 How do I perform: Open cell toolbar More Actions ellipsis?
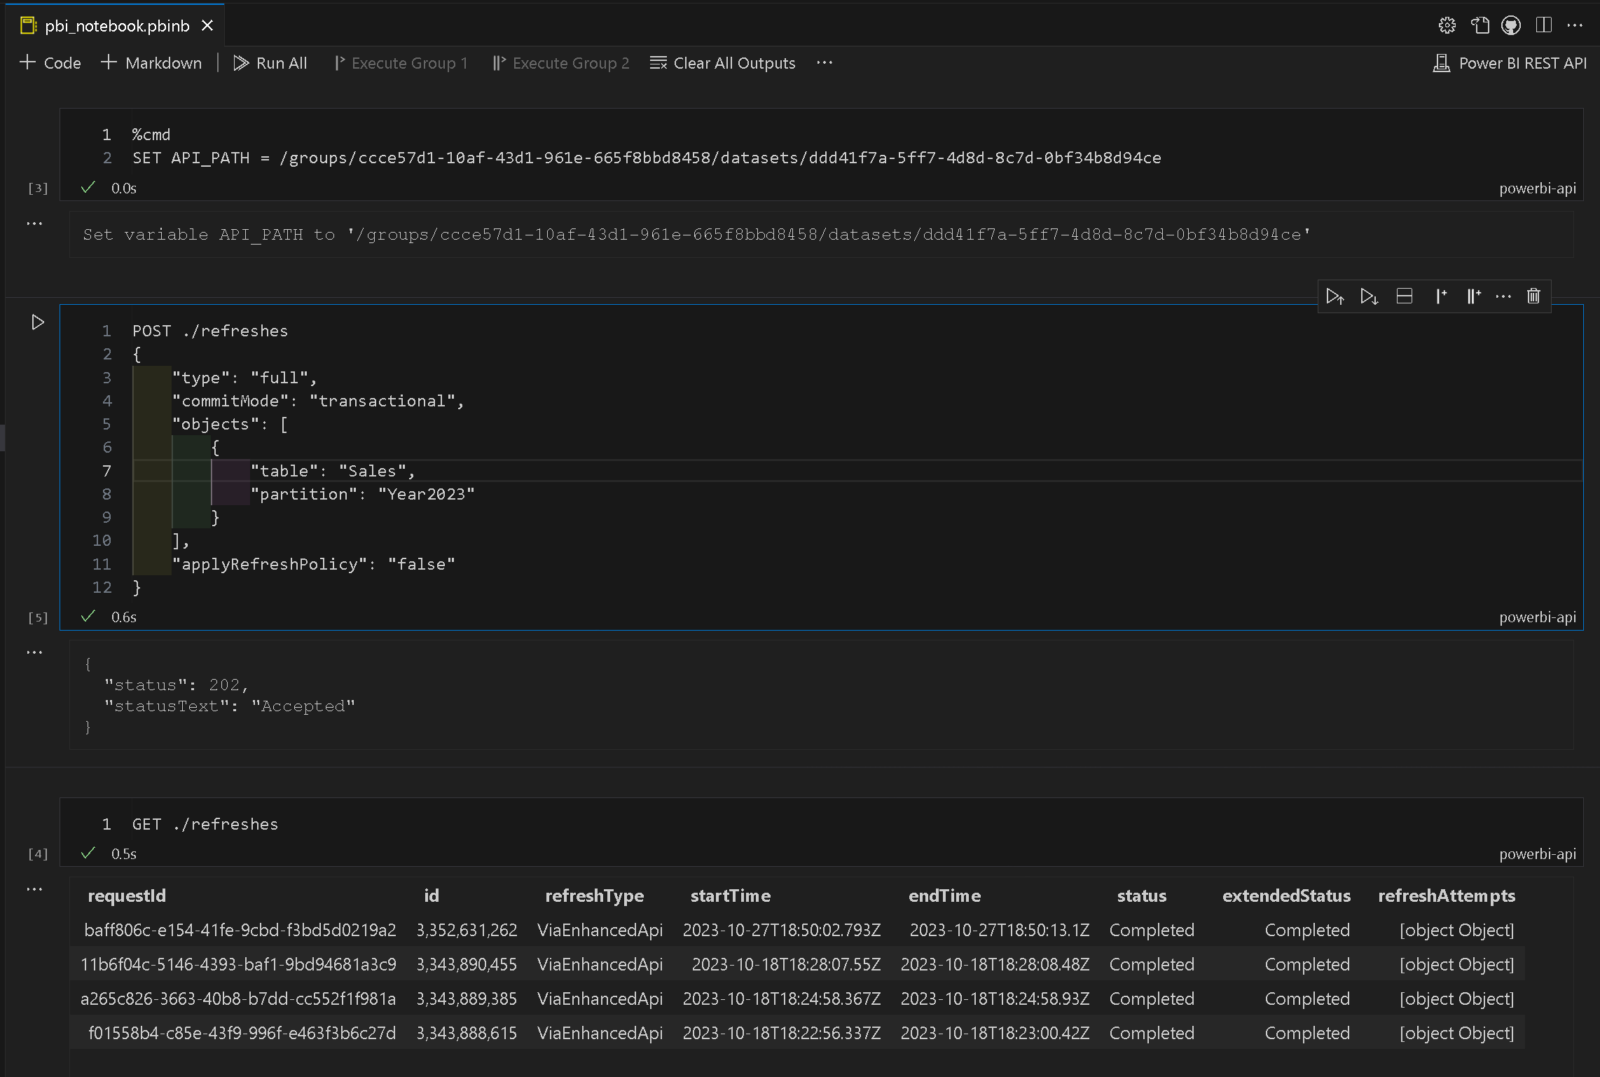click(1503, 296)
